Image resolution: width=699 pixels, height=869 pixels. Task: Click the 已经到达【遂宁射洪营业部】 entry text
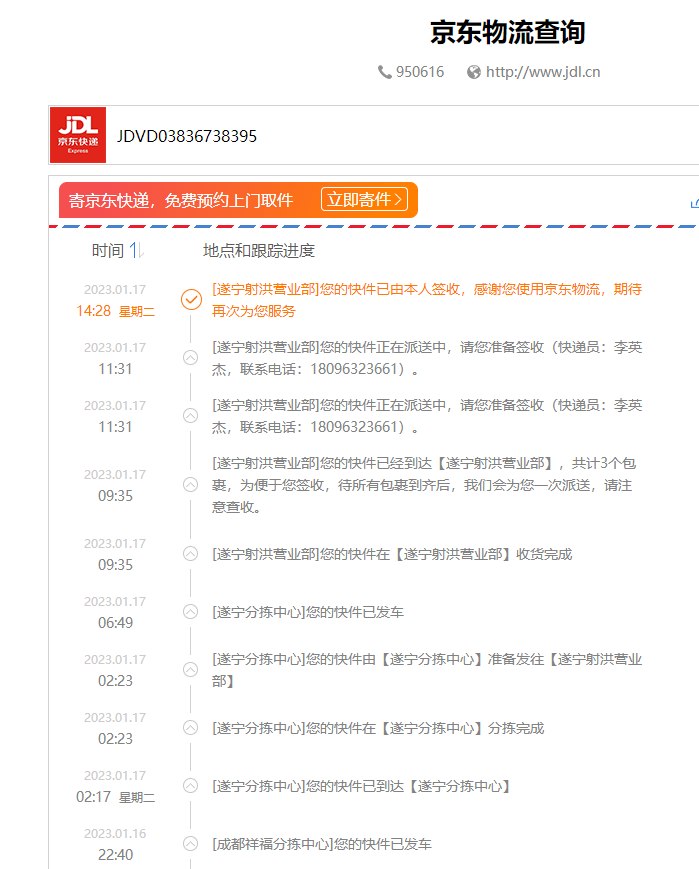[x=424, y=485]
